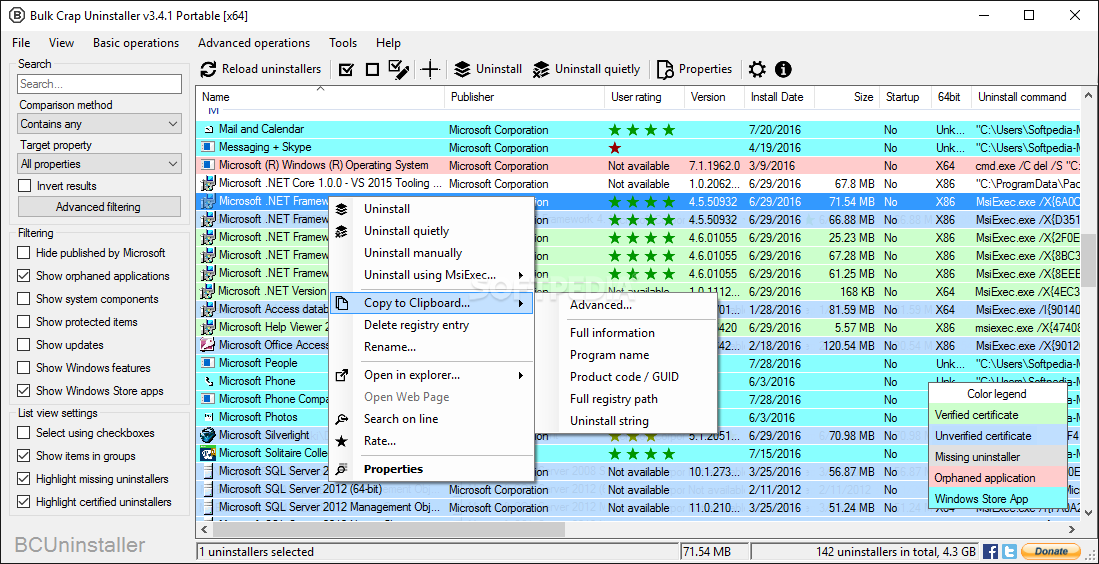Click the Mail and Calendar app icon
The height and width of the screenshot is (564, 1099).
click(x=207, y=130)
